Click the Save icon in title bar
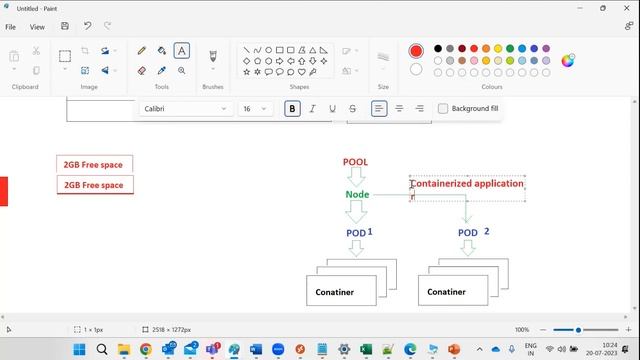 point(64,26)
